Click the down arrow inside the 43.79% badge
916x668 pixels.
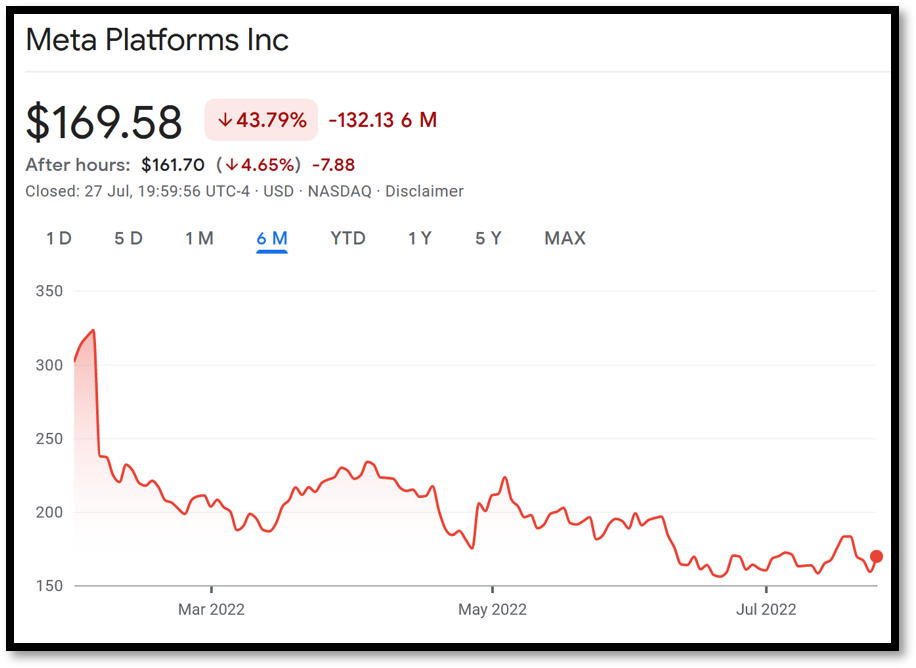point(225,120)
